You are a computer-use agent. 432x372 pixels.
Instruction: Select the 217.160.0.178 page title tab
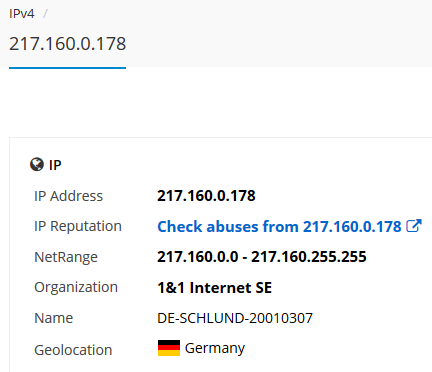coord(67,44)
